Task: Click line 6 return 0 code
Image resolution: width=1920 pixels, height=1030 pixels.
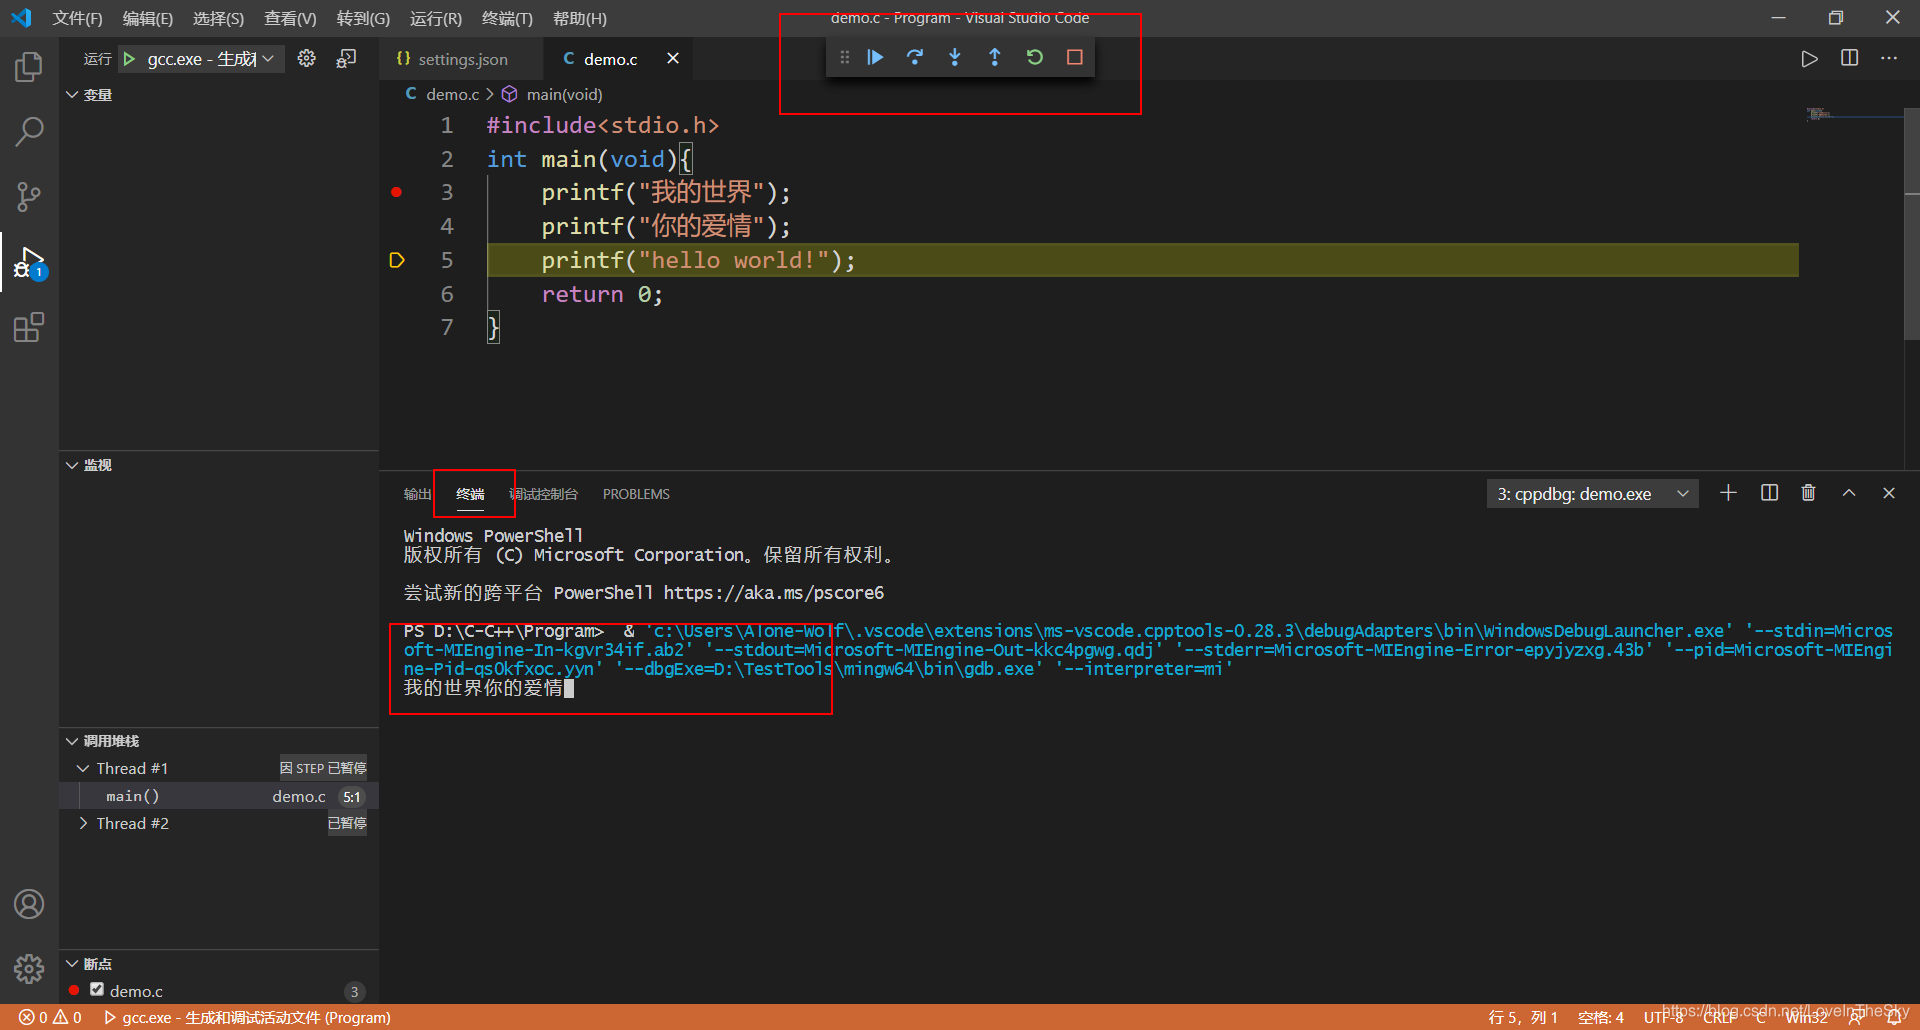Action: (602, 294)
